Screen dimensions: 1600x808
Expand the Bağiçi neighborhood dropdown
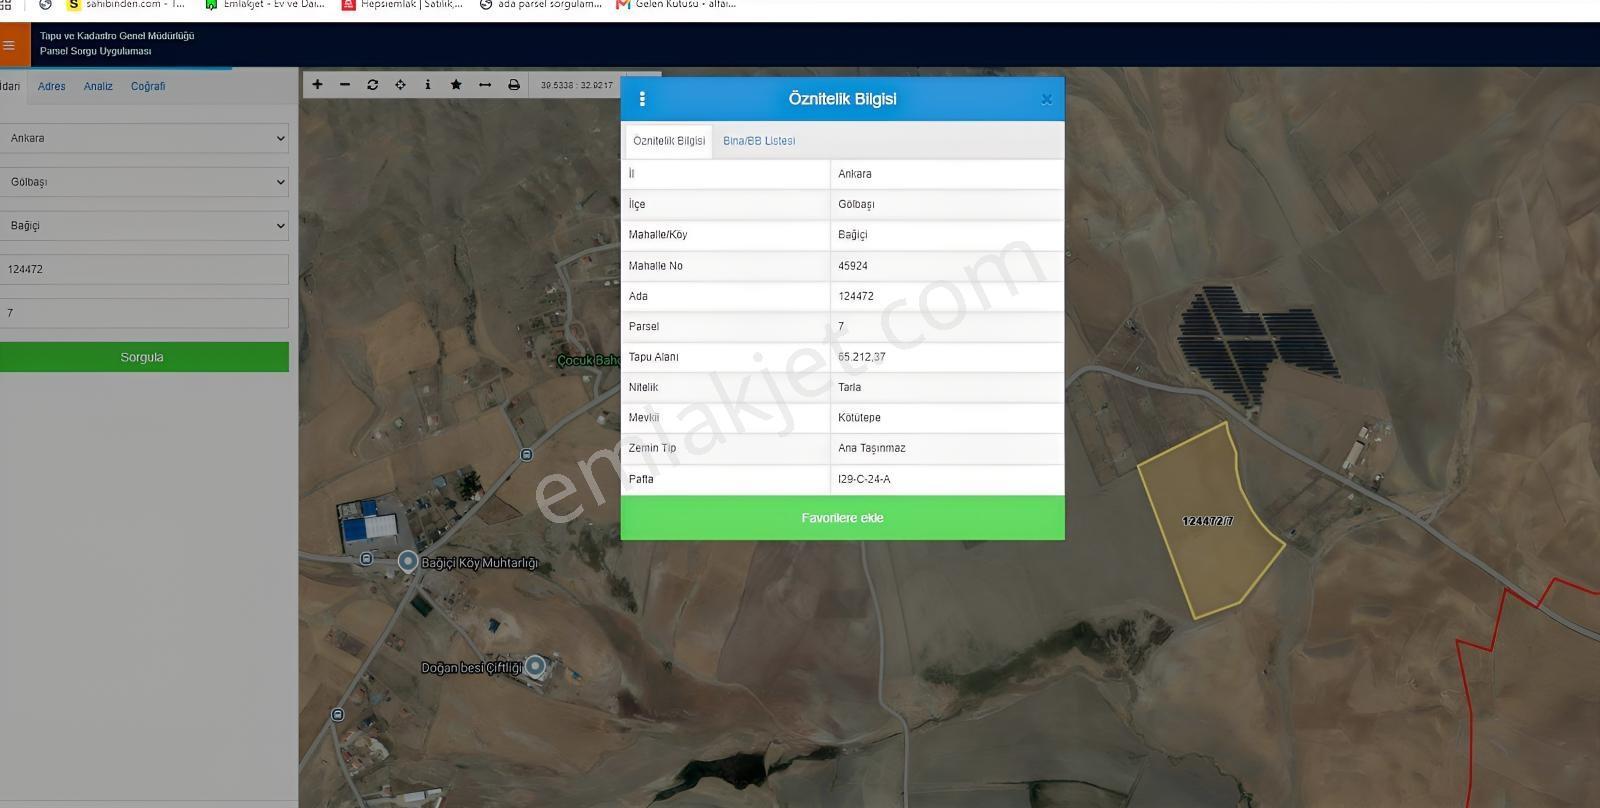pyautogui.click(x=144, y=226)
